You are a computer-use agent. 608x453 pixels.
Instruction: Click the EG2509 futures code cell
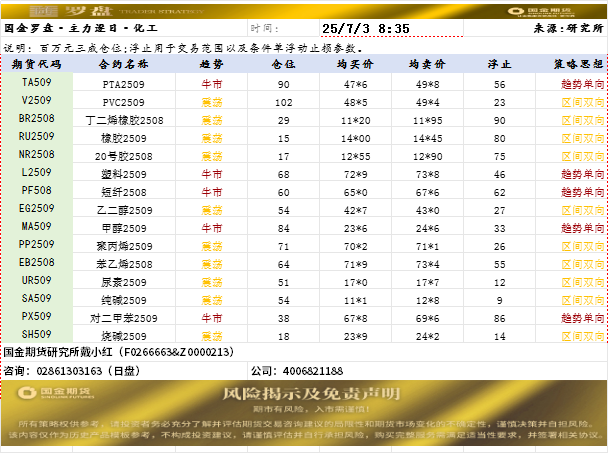click(37, 208)
